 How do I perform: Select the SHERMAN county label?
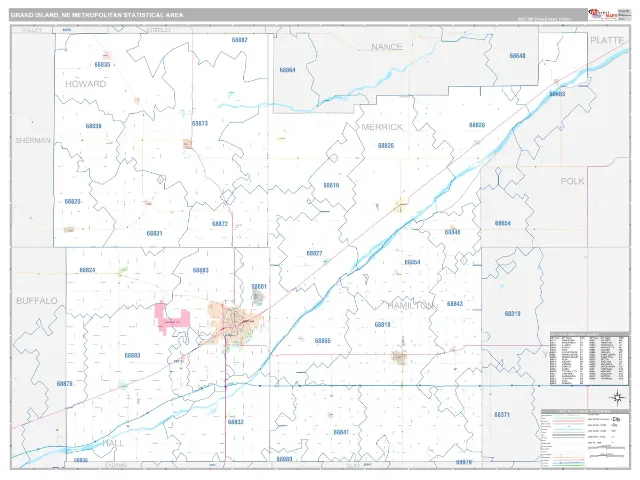coord(33,140)
